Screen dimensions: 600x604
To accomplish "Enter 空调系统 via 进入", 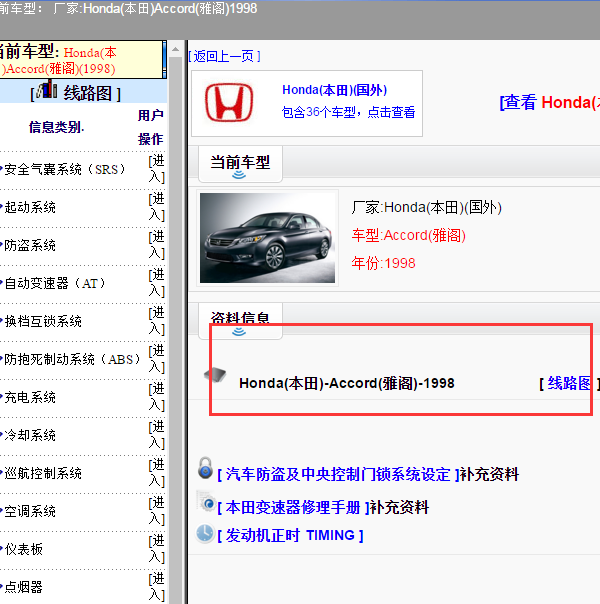I will tap(156, 511).
